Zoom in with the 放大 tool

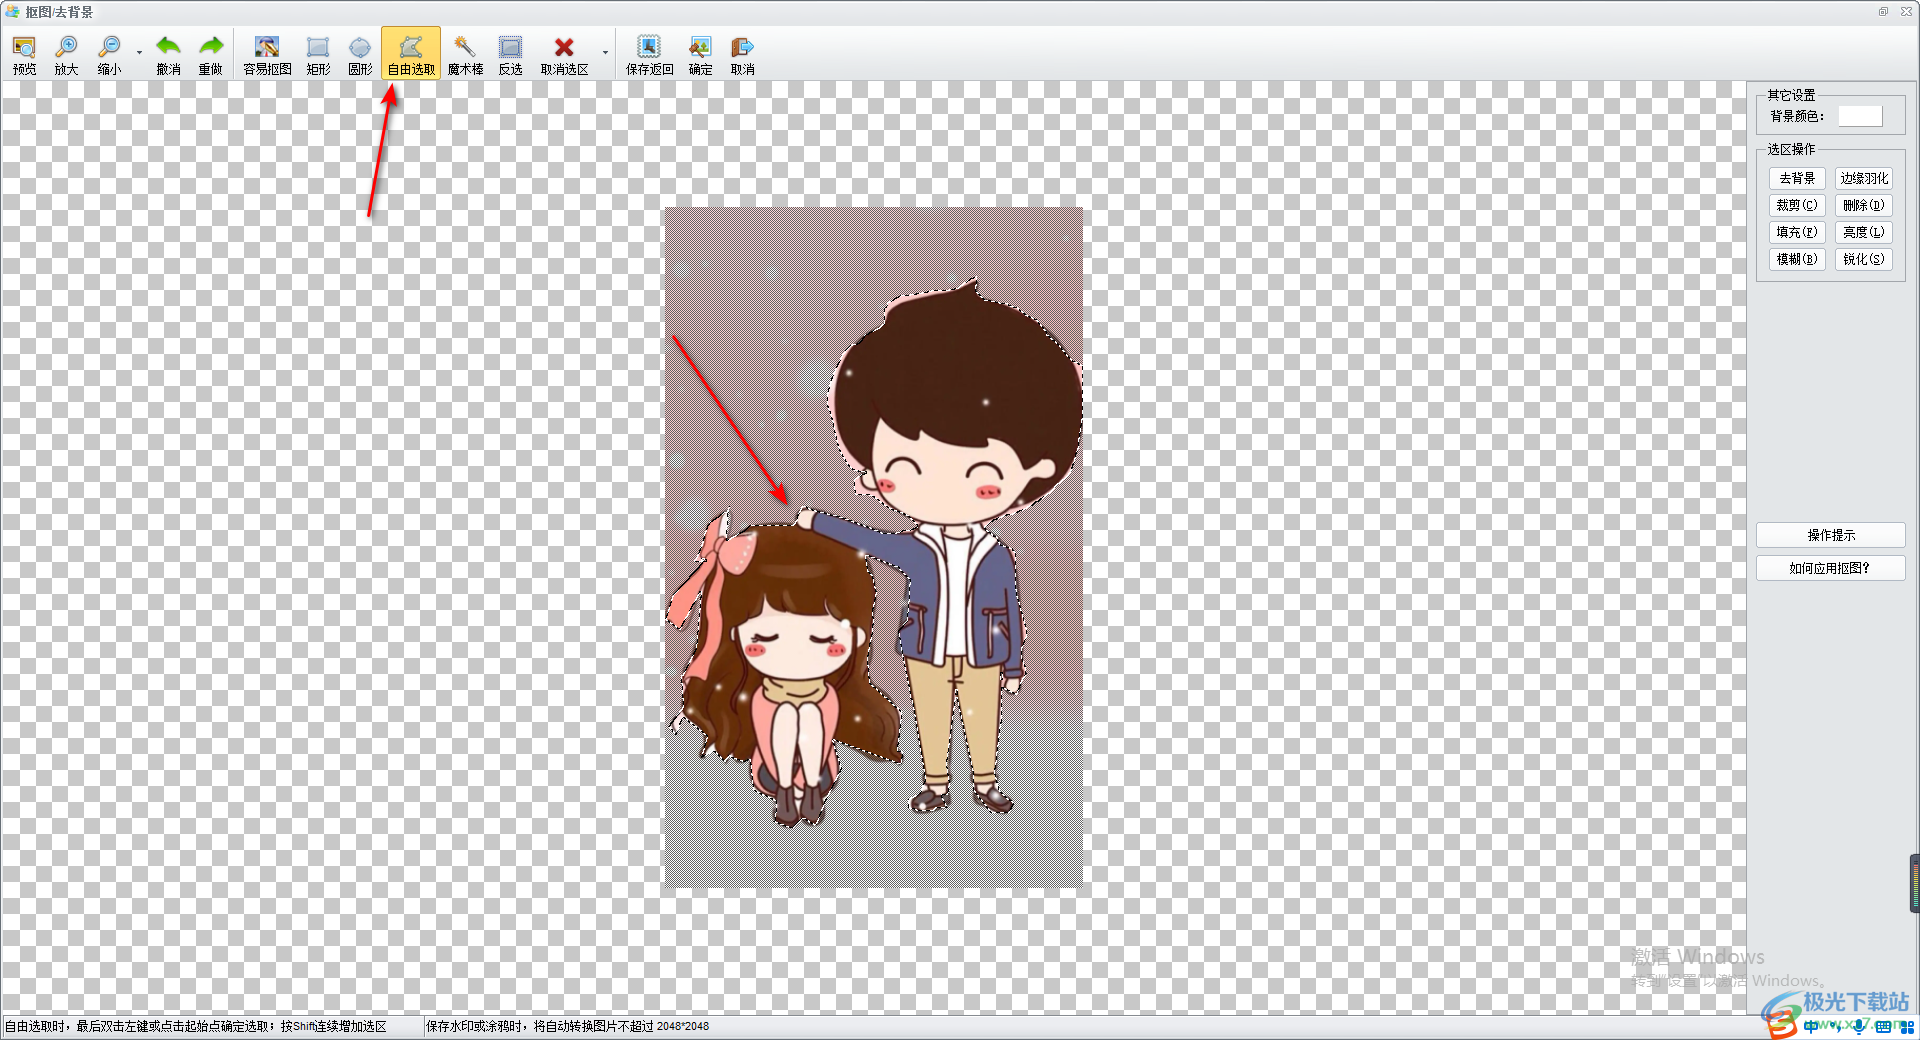[66, 54]
